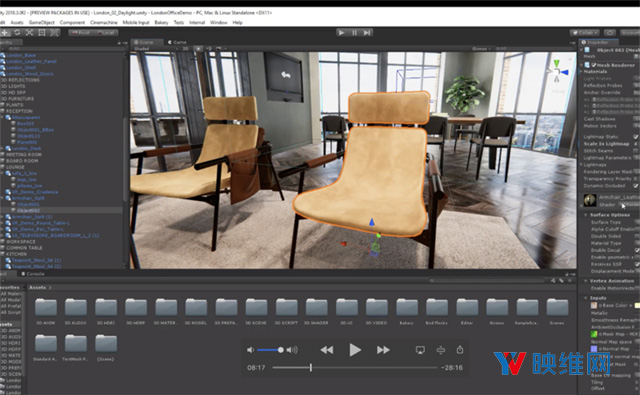Screen dimensions: 640x395
Task: Mute with the video player speaker icon
Action: (x=250, y=350)
